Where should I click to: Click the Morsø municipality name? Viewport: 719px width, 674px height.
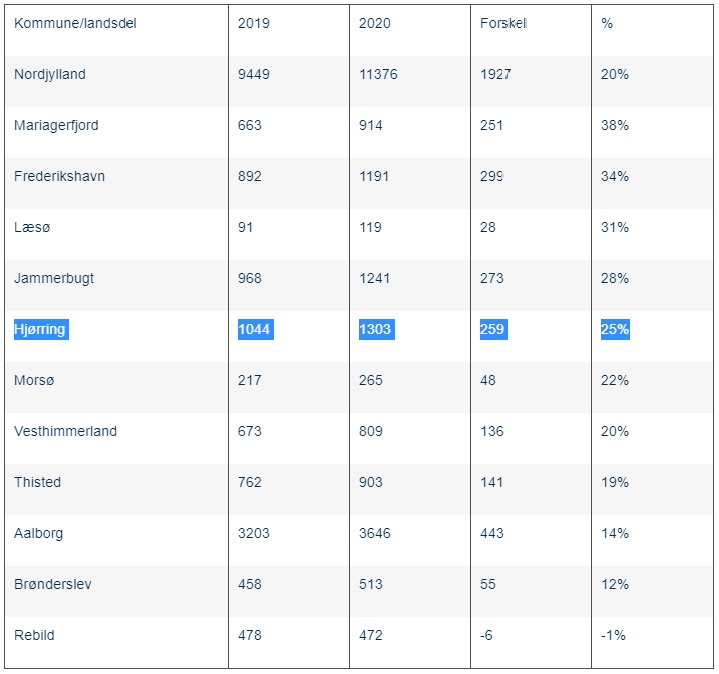36,380
